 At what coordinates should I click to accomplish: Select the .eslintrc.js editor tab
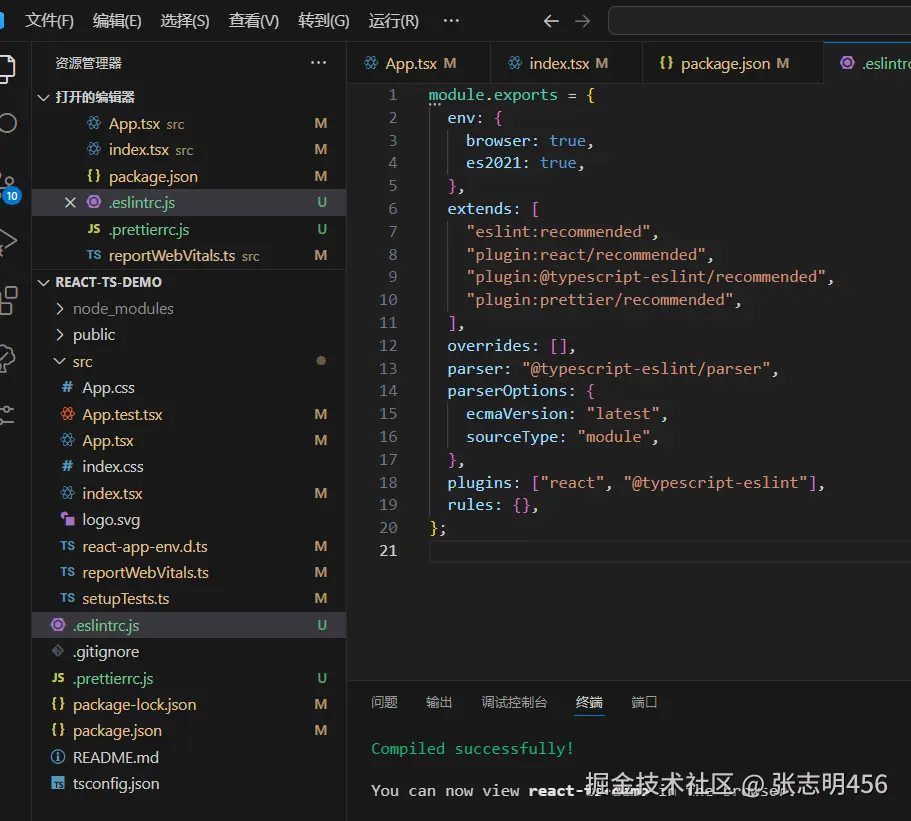[x=867, y=63]
